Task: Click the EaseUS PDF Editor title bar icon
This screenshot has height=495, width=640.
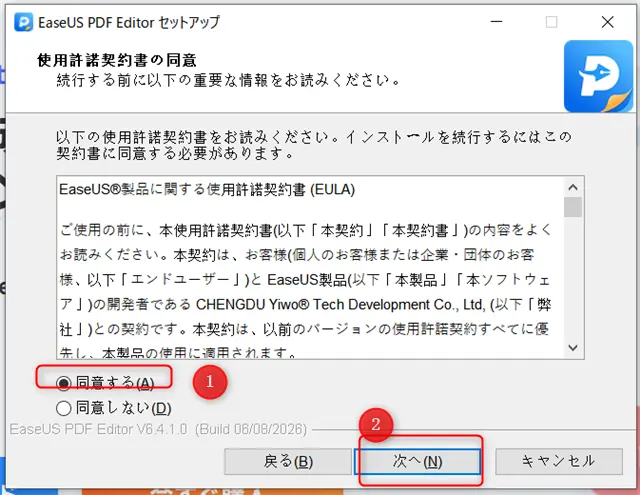Action: (23, 22)
